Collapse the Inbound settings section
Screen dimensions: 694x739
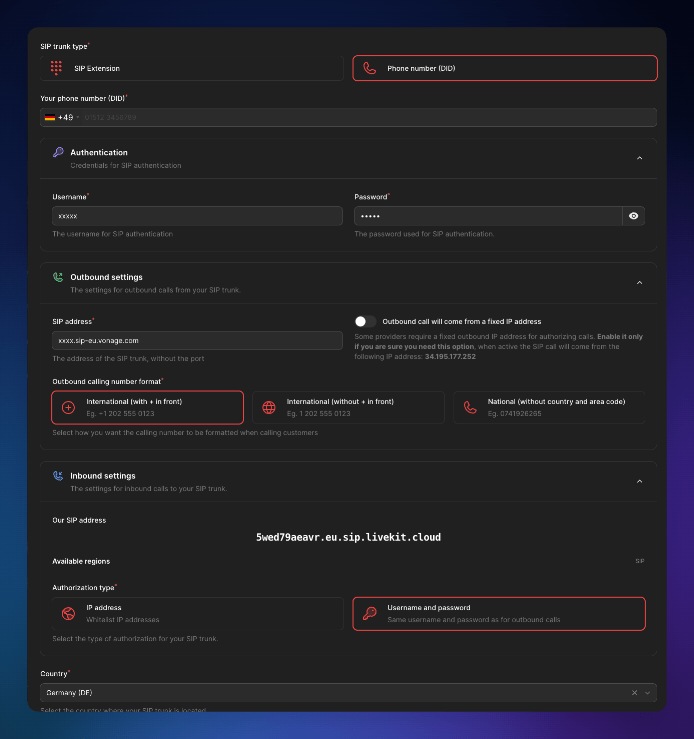click(639, 482)
